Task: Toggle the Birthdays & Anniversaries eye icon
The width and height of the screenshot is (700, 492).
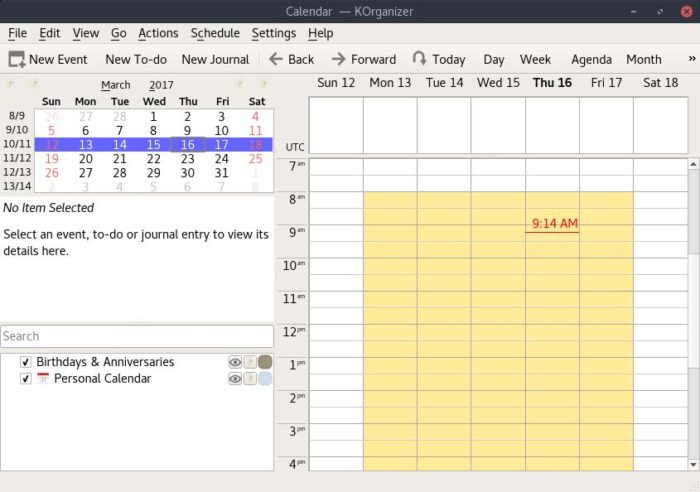Action: (235, 362)
